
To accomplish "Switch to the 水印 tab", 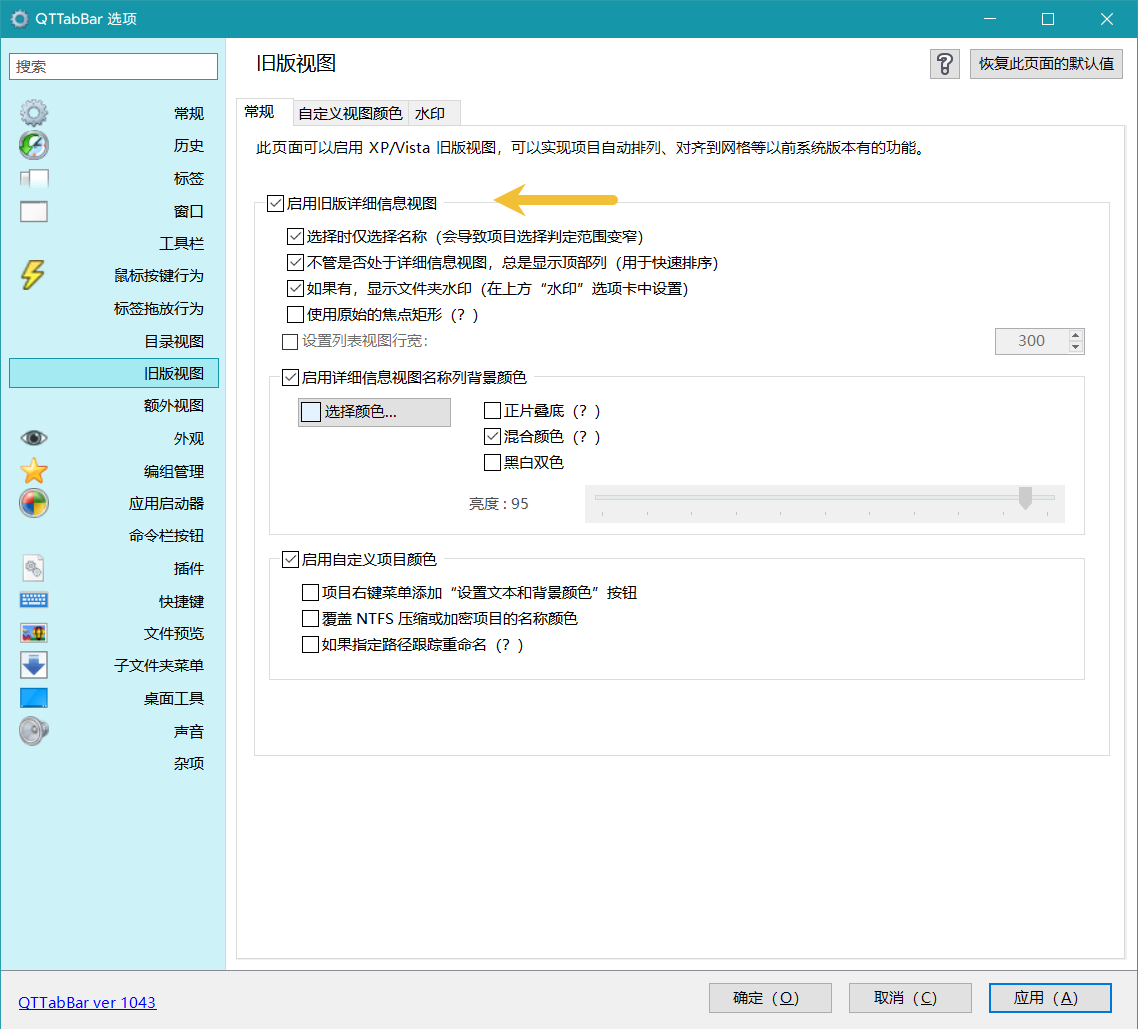I will coord(430,113).
